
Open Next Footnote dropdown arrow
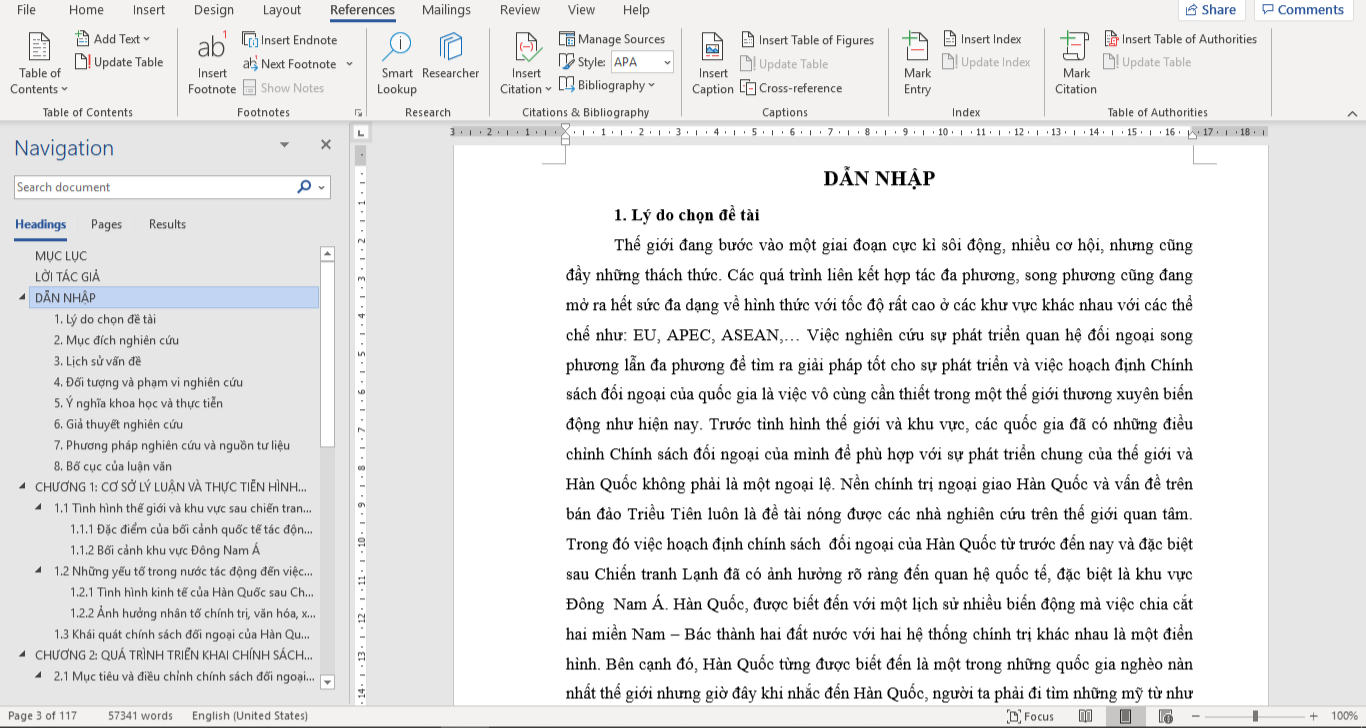tap(349, 64)
